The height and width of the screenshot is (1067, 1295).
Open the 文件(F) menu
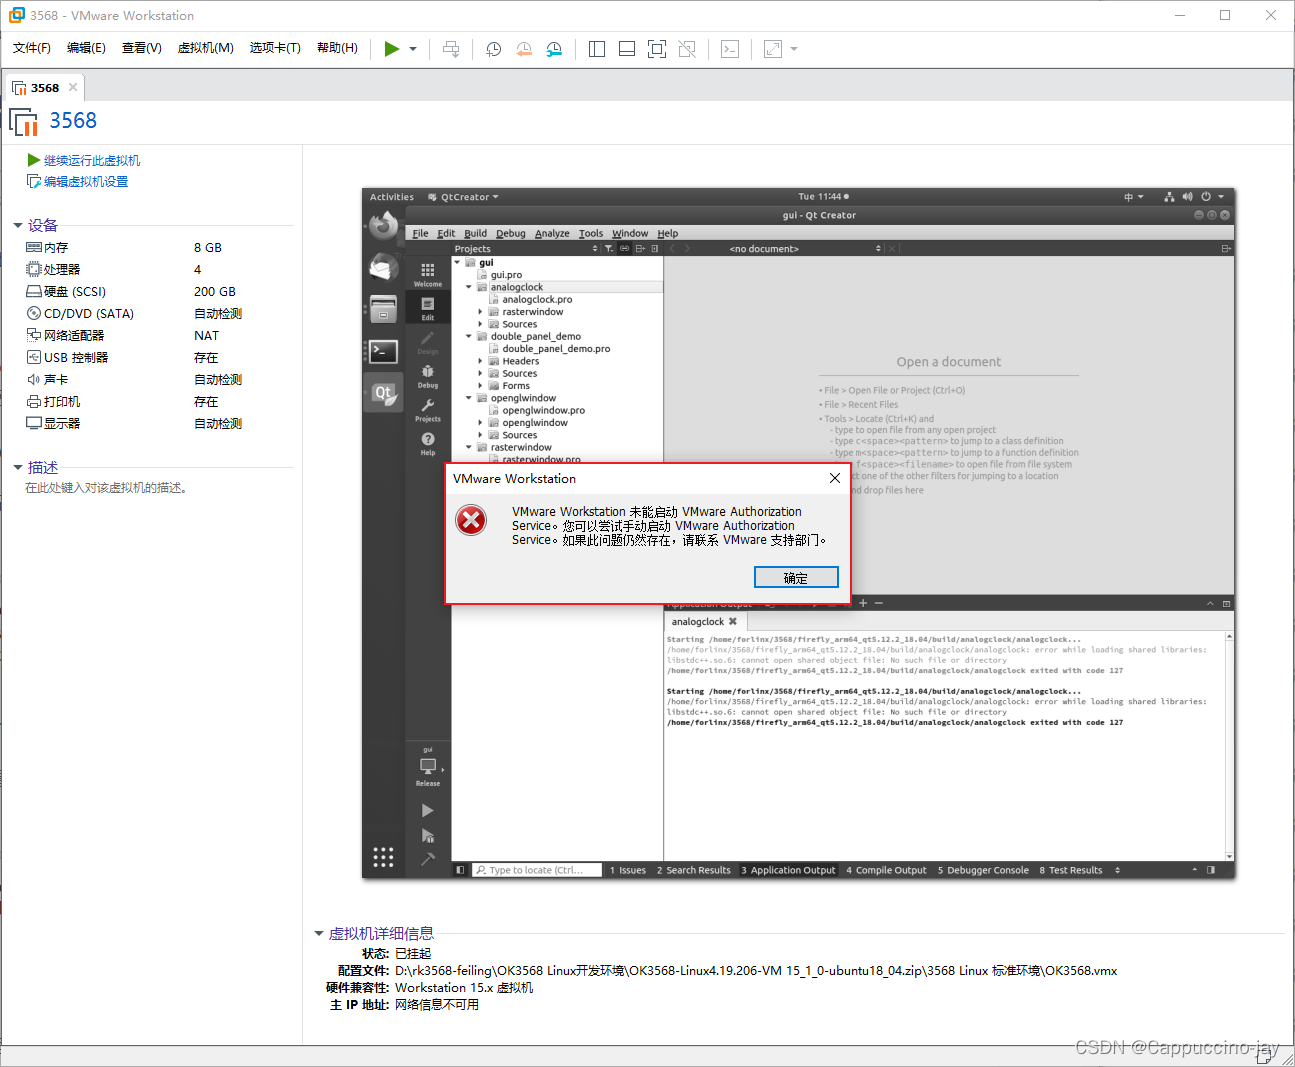point(32,48)
